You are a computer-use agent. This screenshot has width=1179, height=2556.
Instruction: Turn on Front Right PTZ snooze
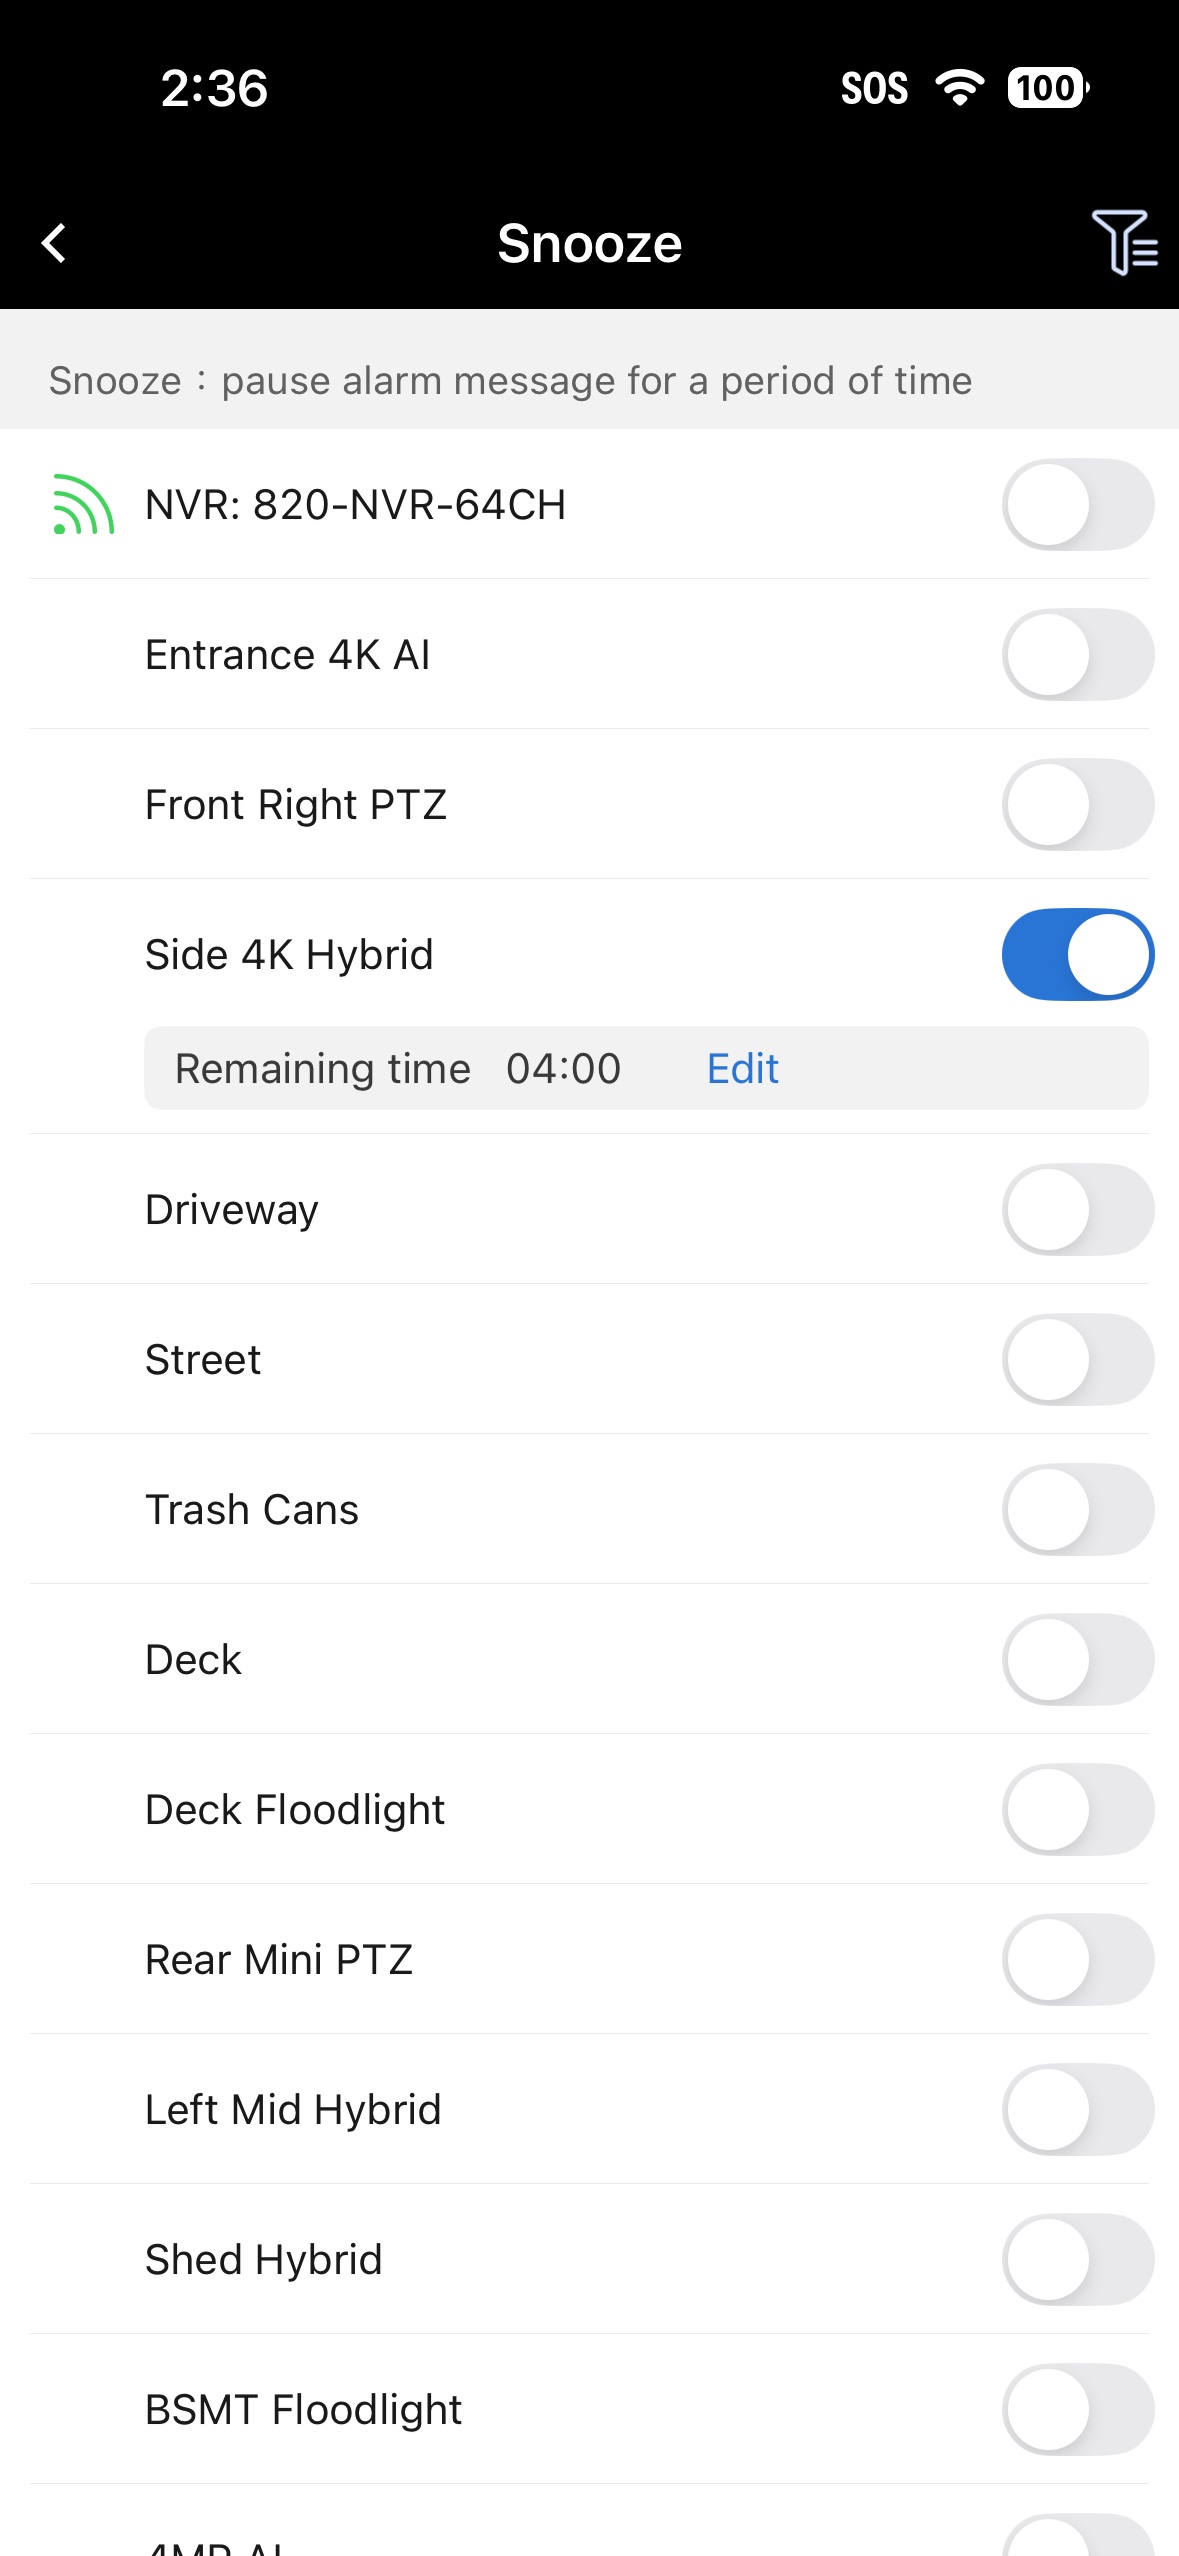point(1078,805)
